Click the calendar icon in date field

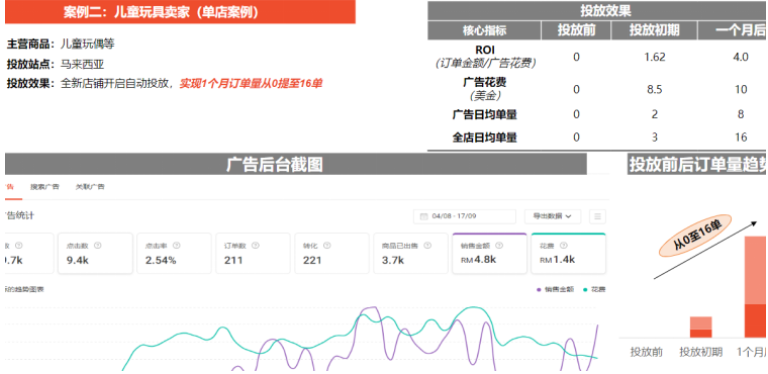click(424, 216)
